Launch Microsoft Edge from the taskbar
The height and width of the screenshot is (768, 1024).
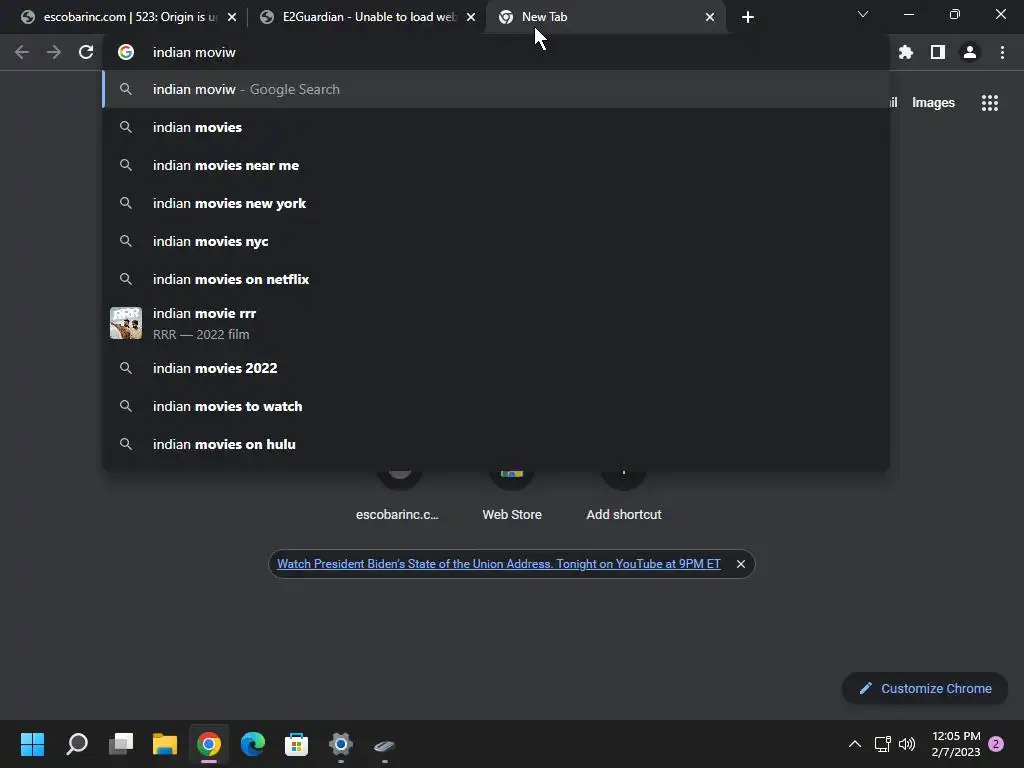tap(253, 744)
